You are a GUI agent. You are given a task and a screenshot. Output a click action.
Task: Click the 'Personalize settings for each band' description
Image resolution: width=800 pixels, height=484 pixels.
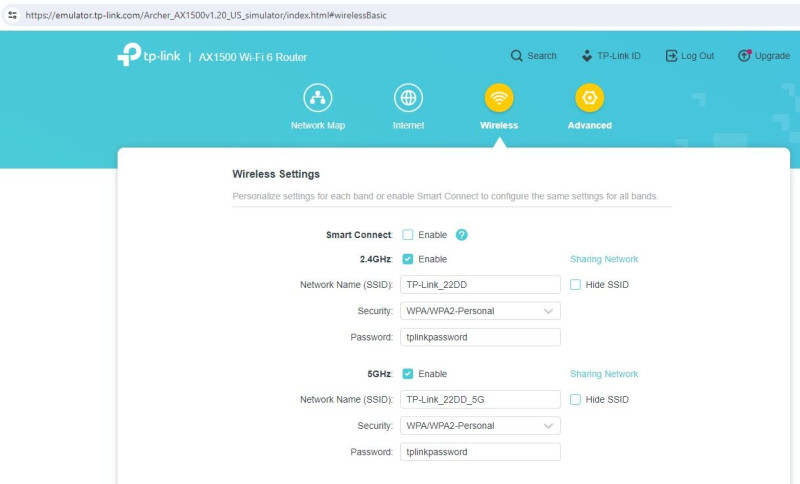(x=445, y=196)
